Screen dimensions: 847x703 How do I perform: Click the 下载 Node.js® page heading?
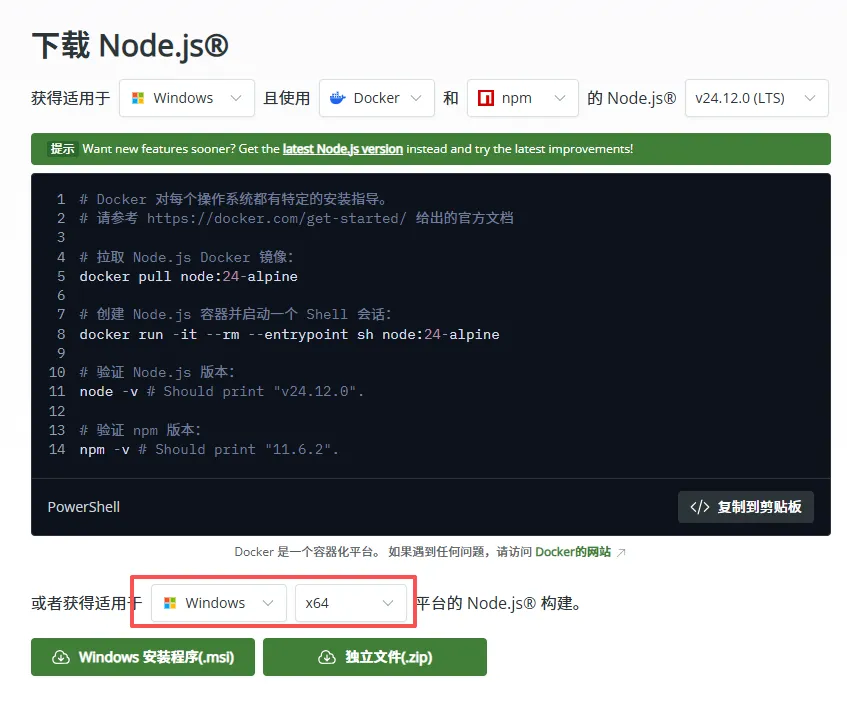point(130,45)
